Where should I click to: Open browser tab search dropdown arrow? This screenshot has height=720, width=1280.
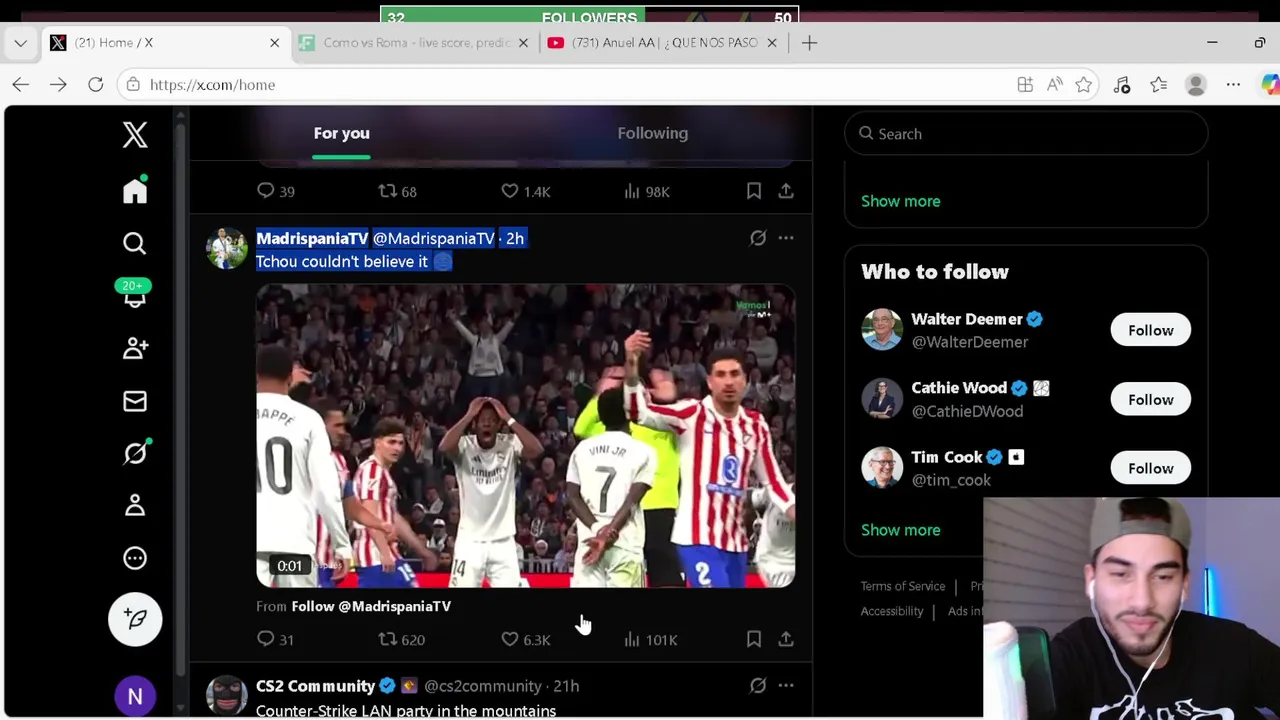20,43
